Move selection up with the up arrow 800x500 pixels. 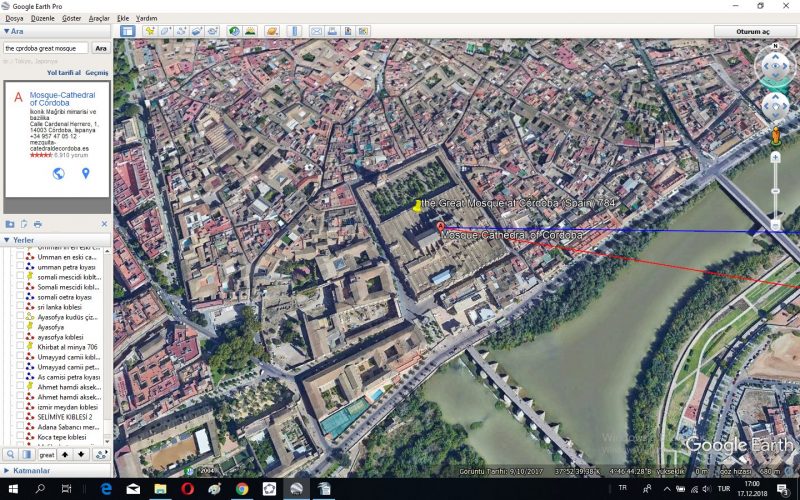65,455
